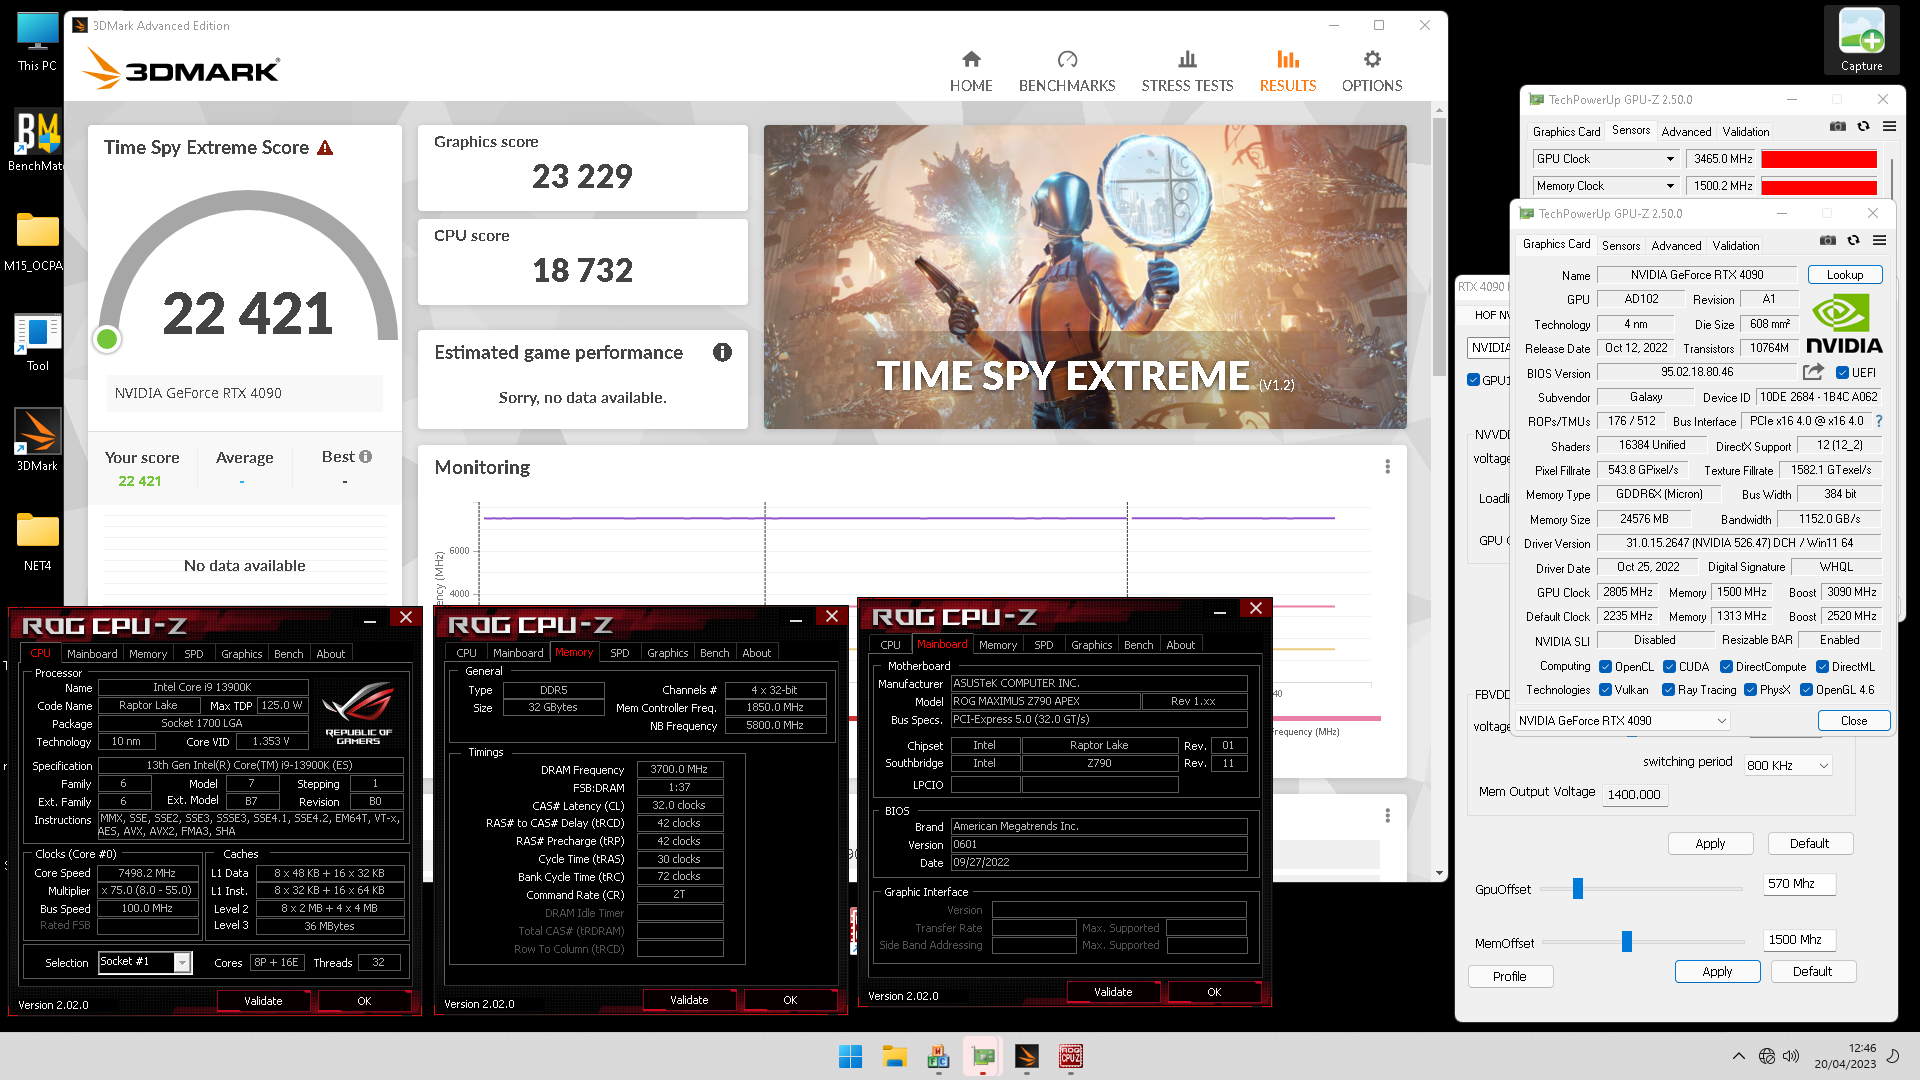This screenshot has width=1920, height=1080.
Task: Open Windows Start button
Action: point(850,1056)
